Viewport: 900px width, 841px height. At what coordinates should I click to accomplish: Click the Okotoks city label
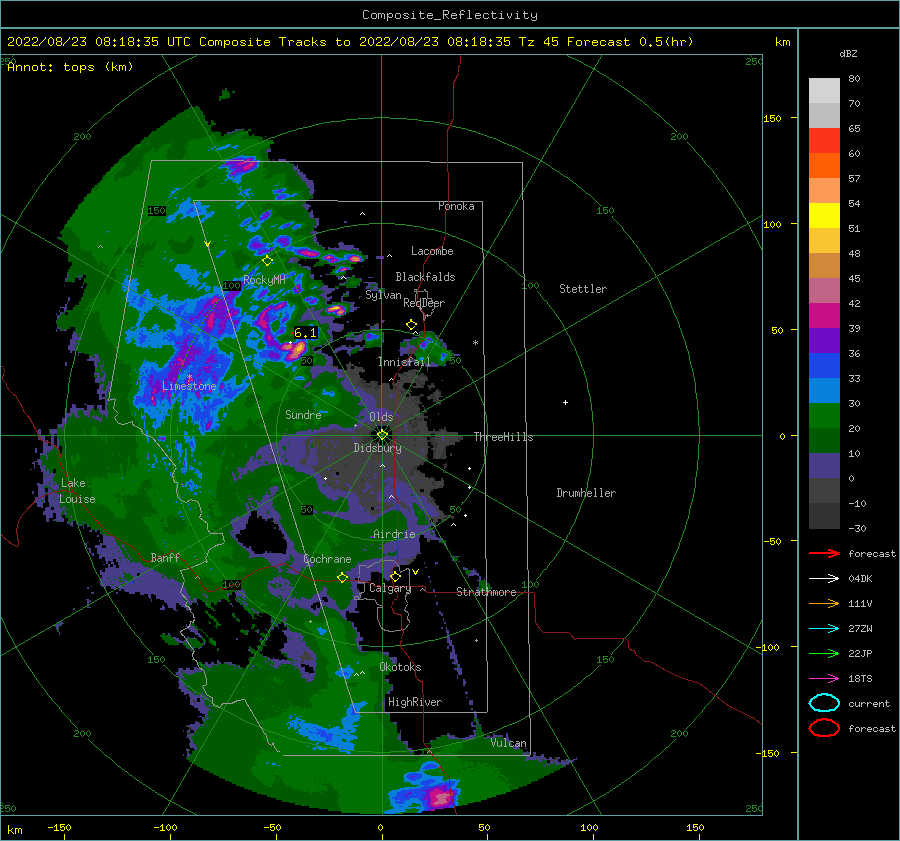tap(400, 667)
